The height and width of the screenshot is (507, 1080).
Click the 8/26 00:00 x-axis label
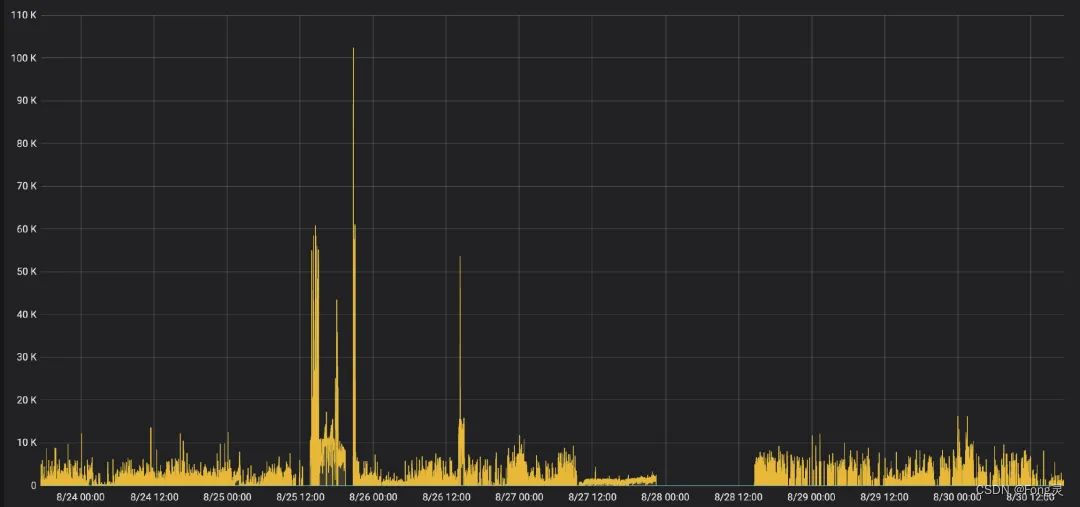[373, 497]
